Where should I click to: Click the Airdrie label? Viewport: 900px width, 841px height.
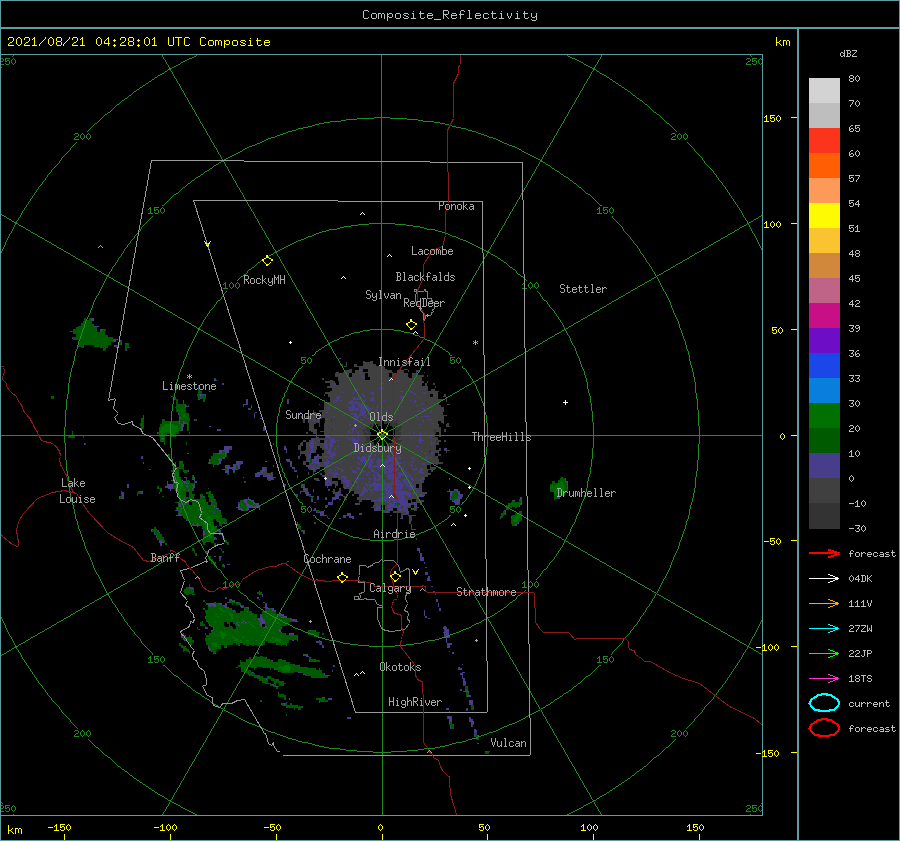(394, 534)
